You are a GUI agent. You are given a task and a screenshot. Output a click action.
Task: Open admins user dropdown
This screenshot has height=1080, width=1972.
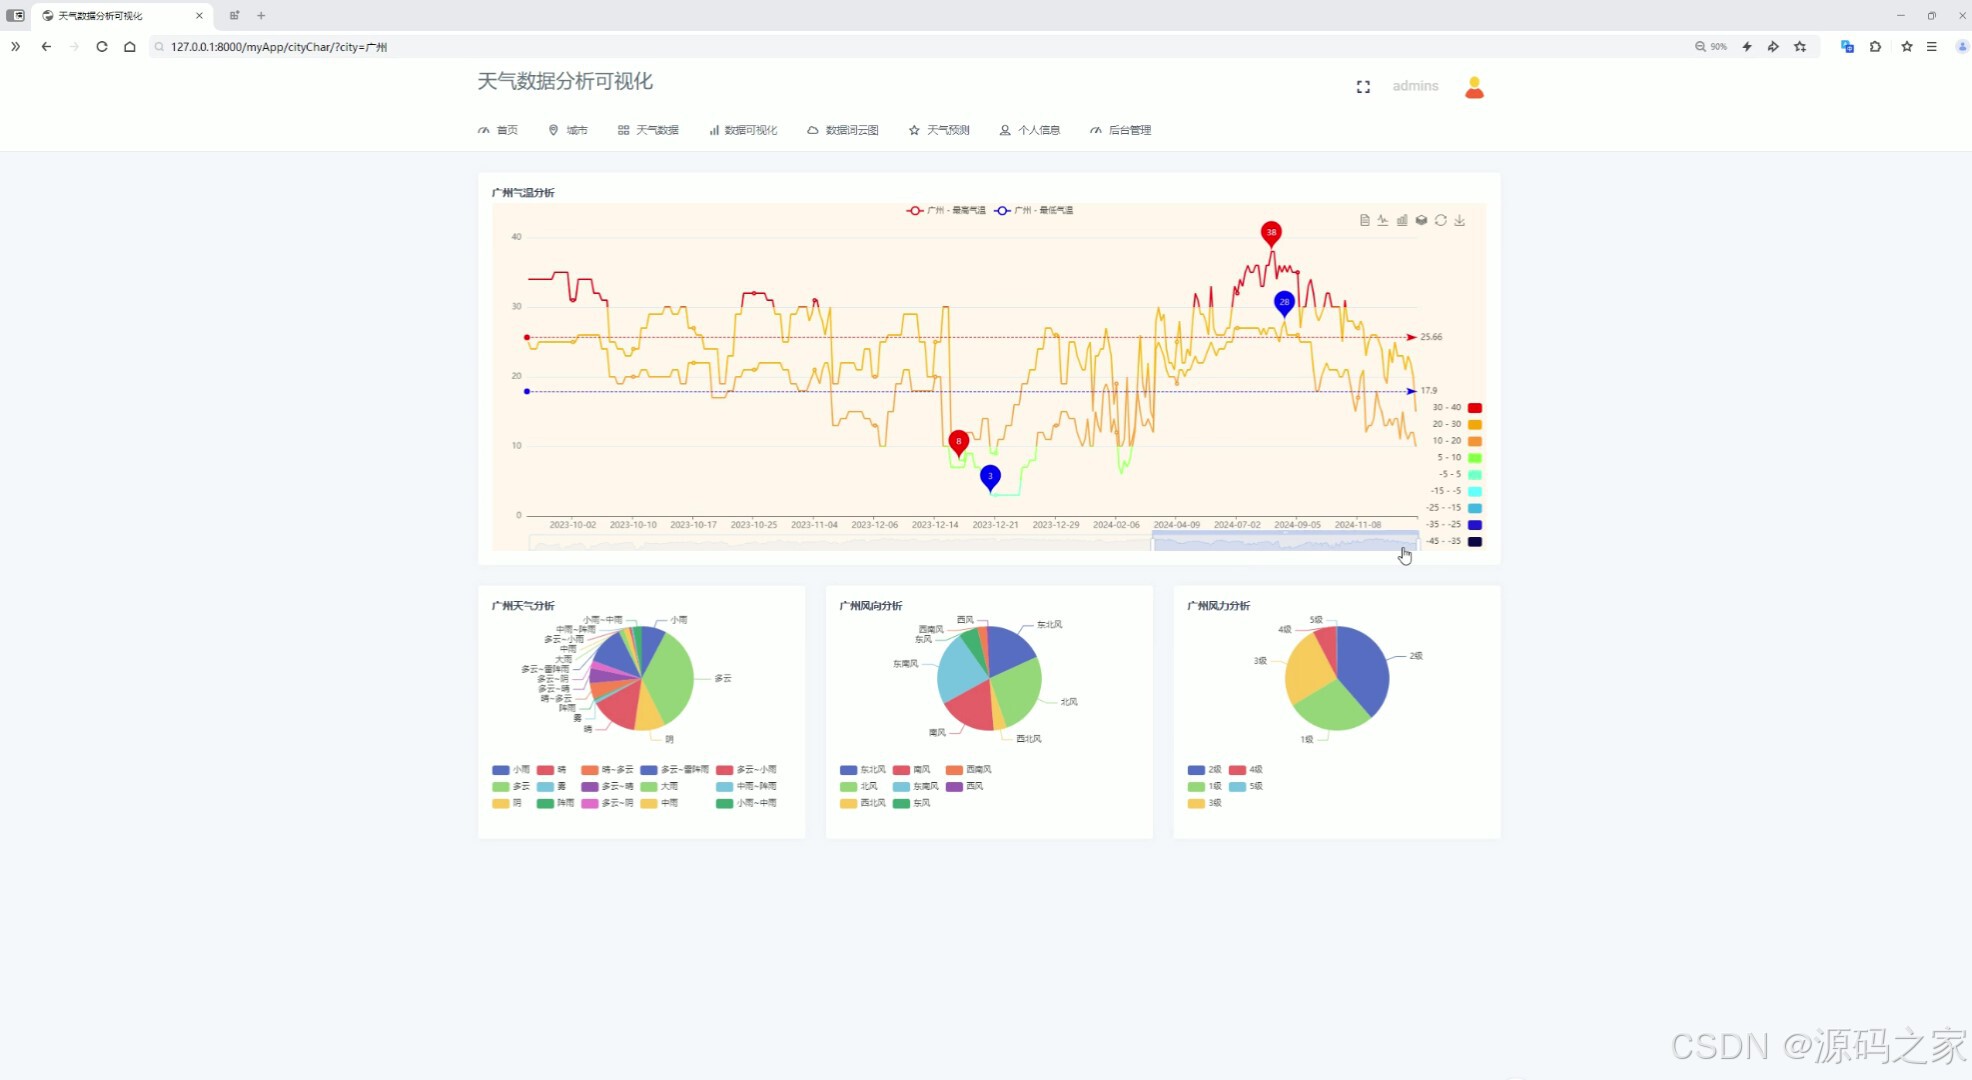[1415, 86]
